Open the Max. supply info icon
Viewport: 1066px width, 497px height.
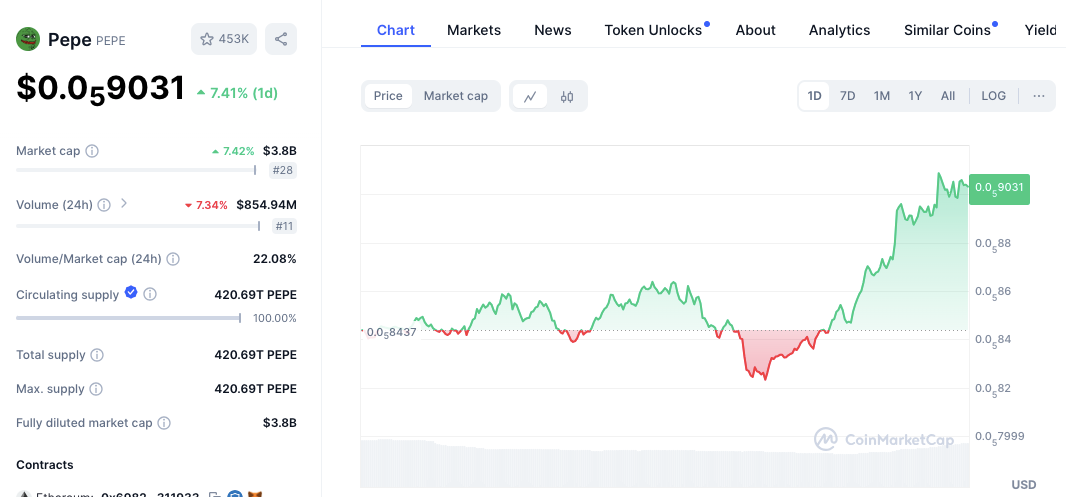97,389
